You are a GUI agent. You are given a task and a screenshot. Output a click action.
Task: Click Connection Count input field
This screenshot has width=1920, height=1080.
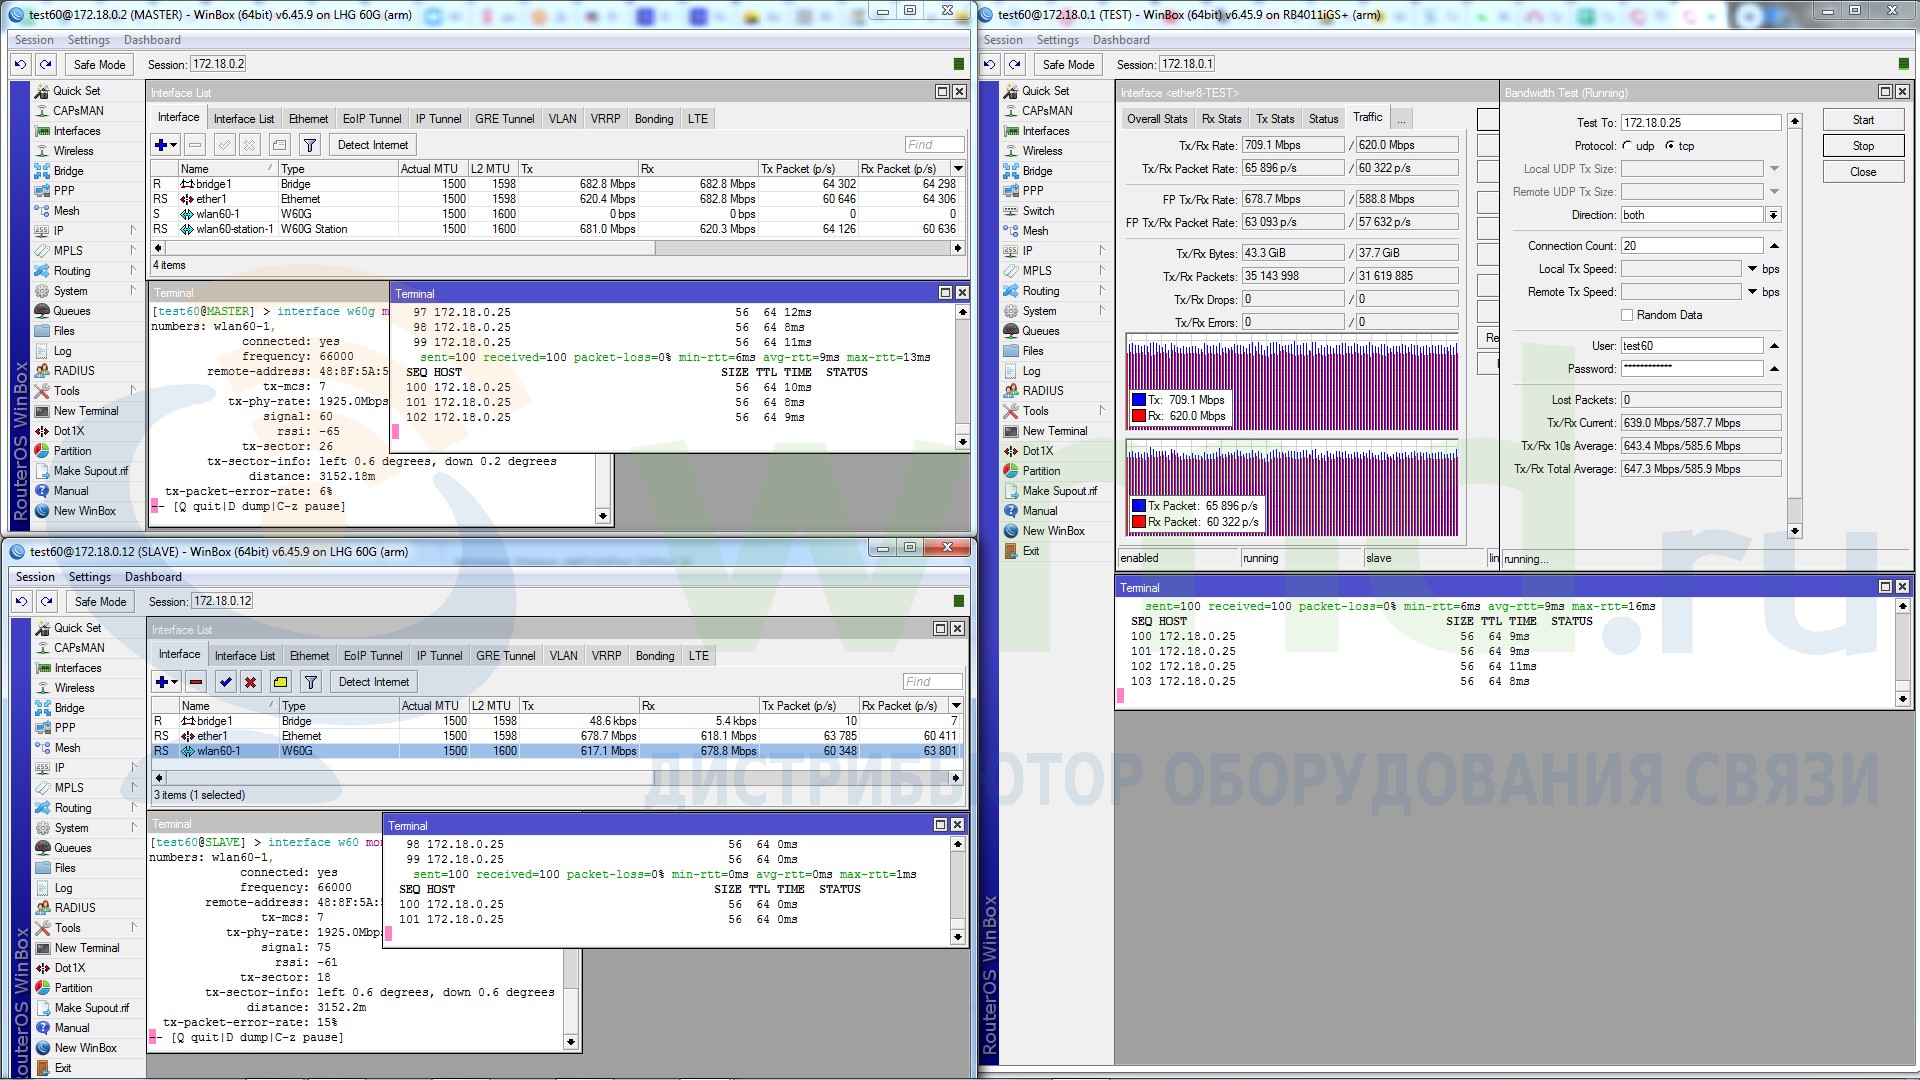click(x=1692, y=246)
